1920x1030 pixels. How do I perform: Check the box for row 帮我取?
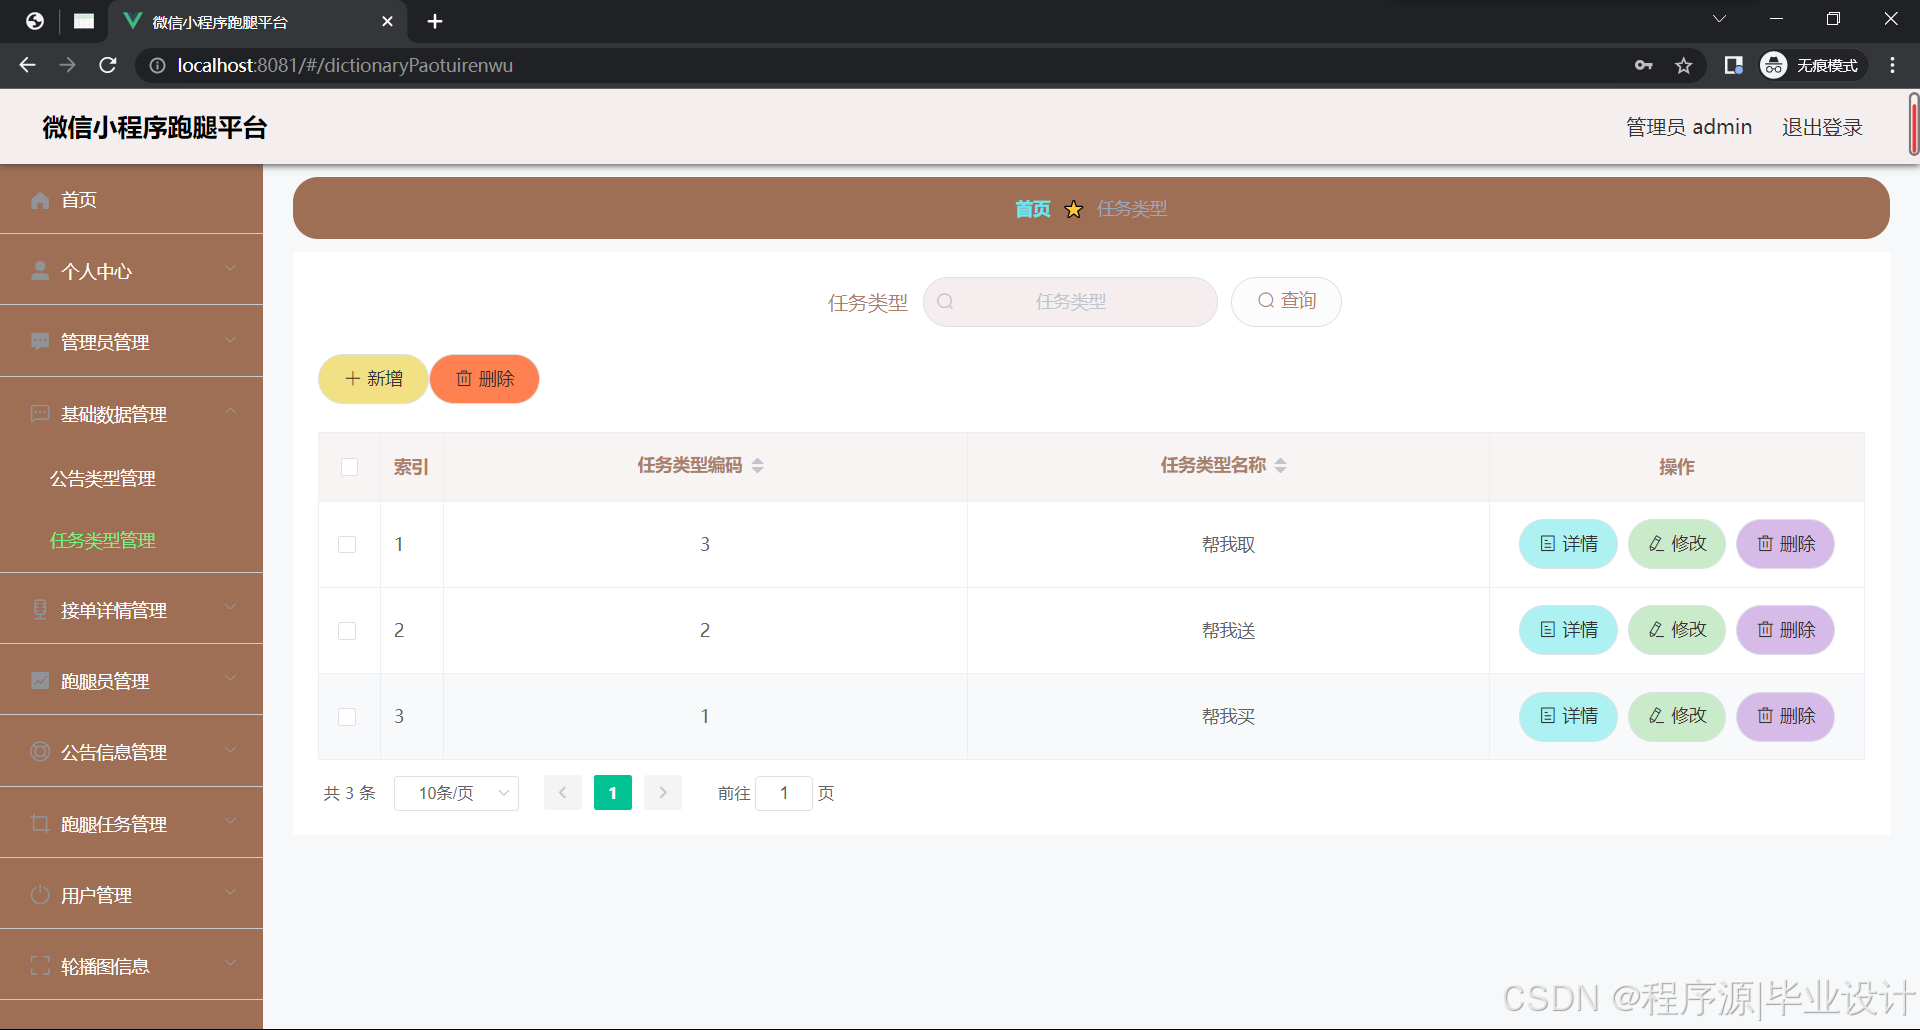pos(347,545)
